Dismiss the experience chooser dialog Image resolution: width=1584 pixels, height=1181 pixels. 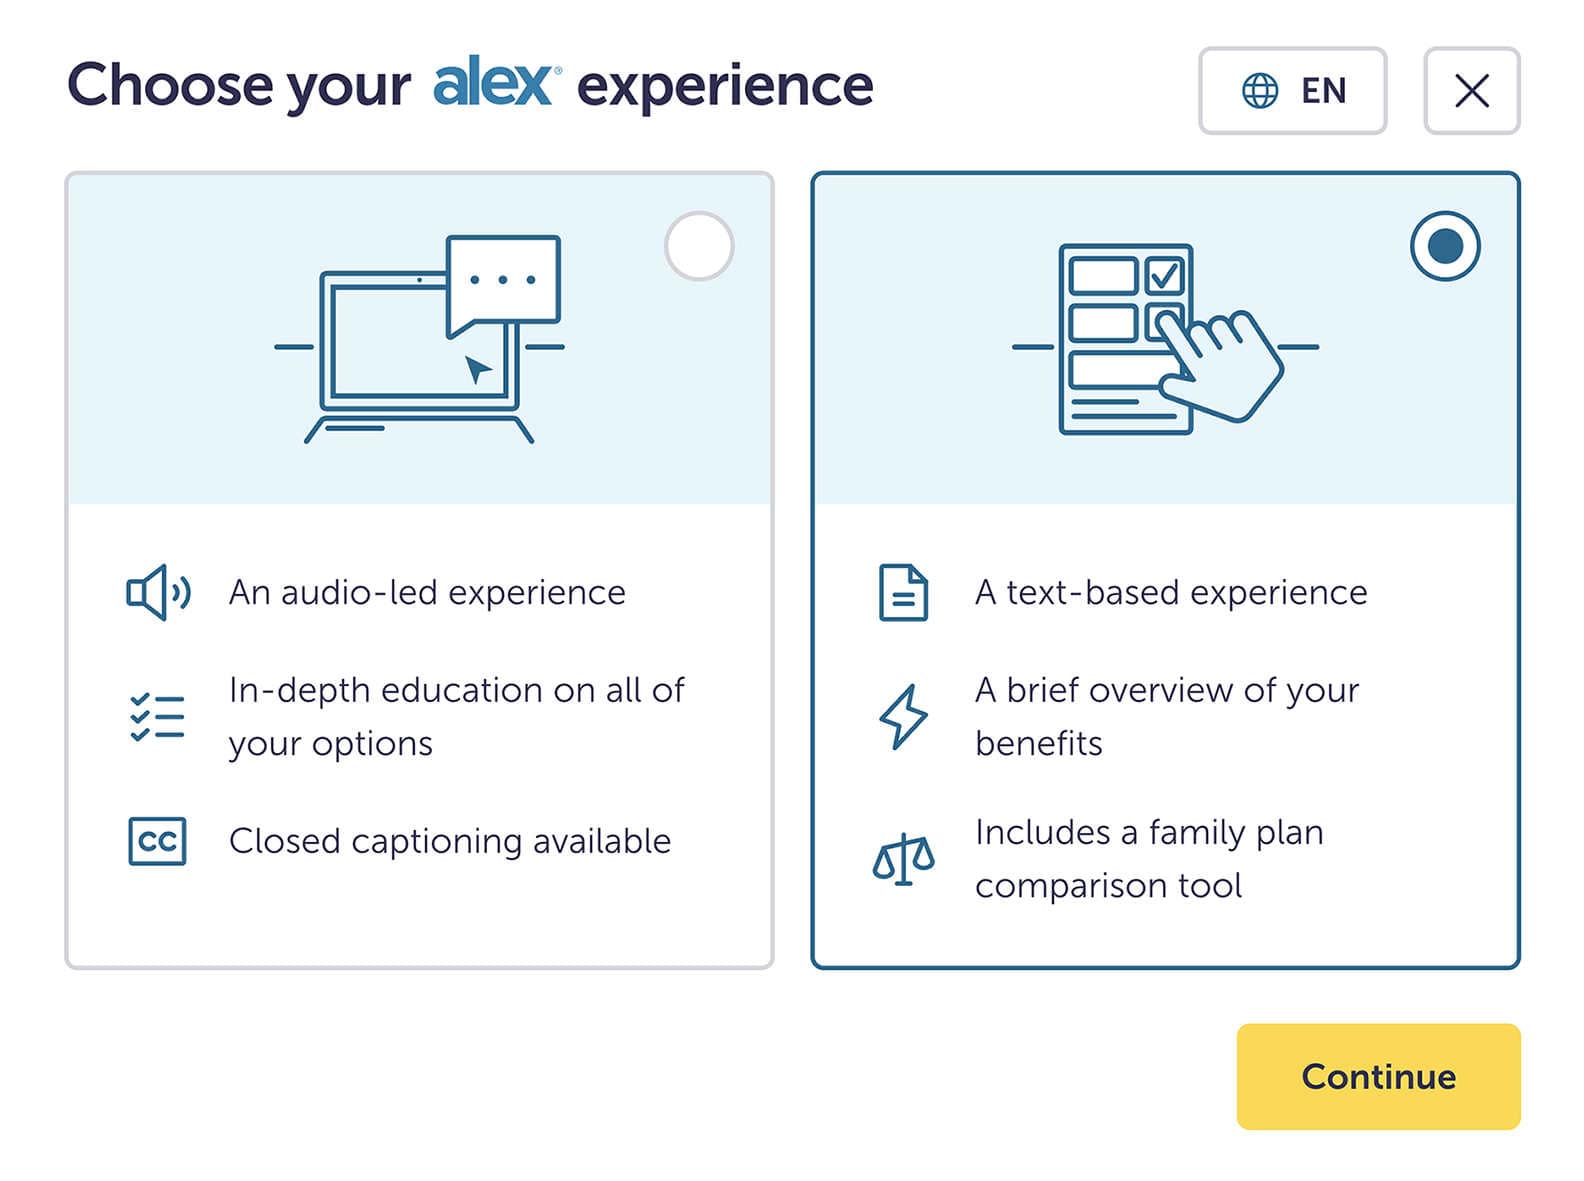click(x=1471, y=90)
